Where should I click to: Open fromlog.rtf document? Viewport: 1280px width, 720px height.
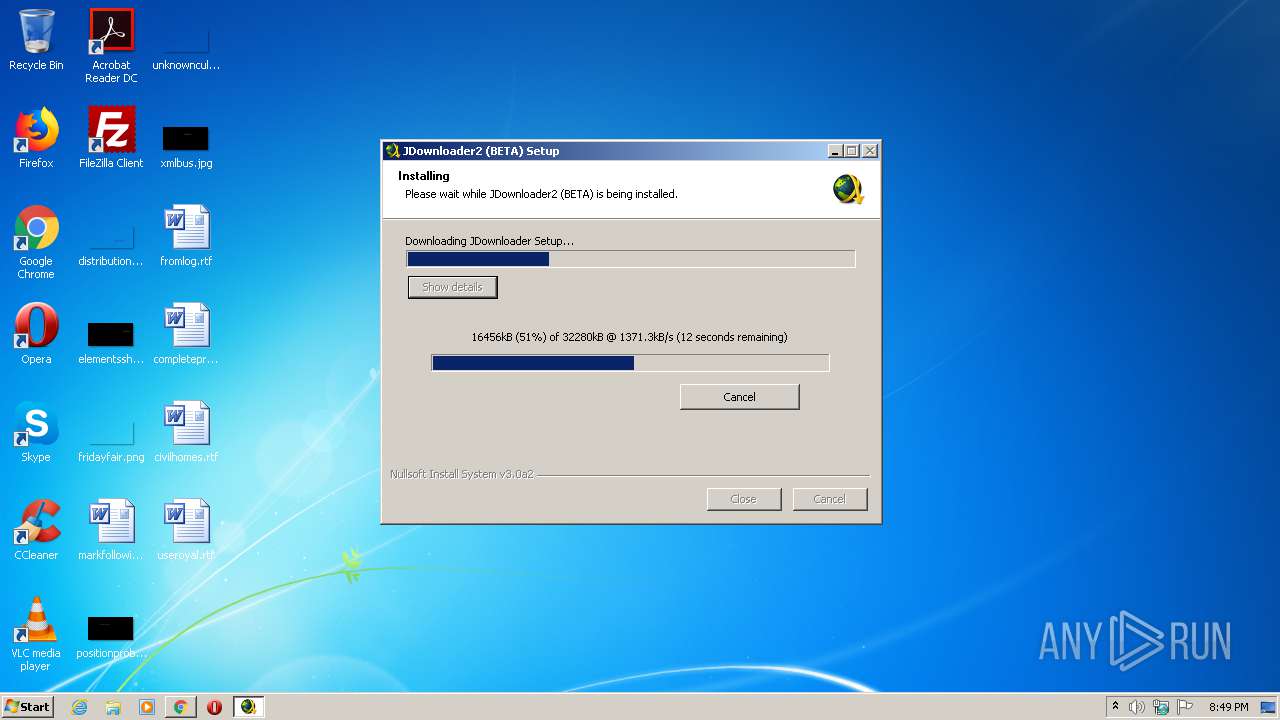[x=186, y=236]
